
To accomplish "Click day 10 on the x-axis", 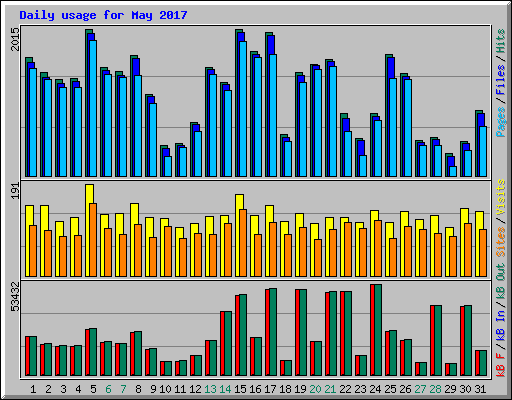I will pos(165,389).
